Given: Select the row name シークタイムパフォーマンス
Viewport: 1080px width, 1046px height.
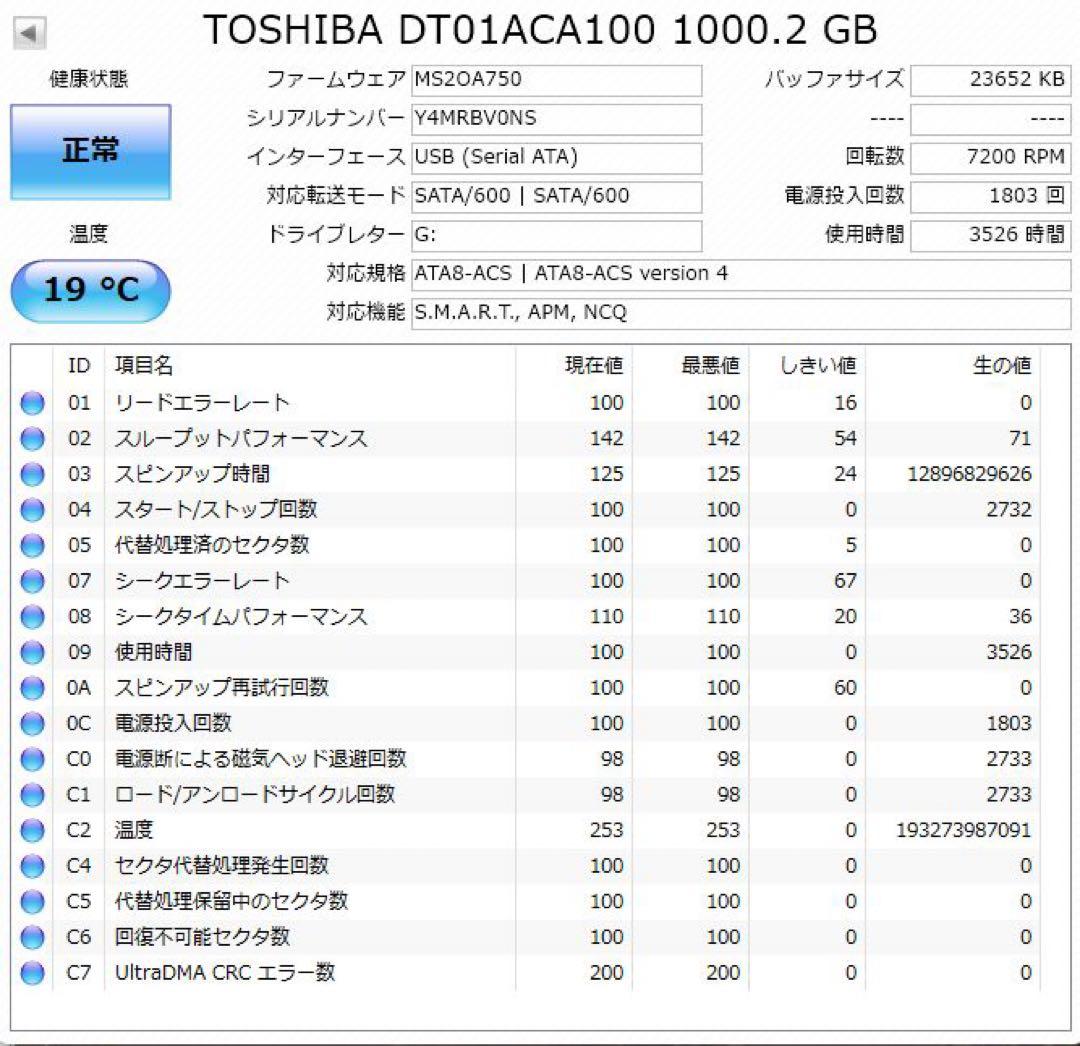Looking at the screenshot, I should click(x=241, y=616).
